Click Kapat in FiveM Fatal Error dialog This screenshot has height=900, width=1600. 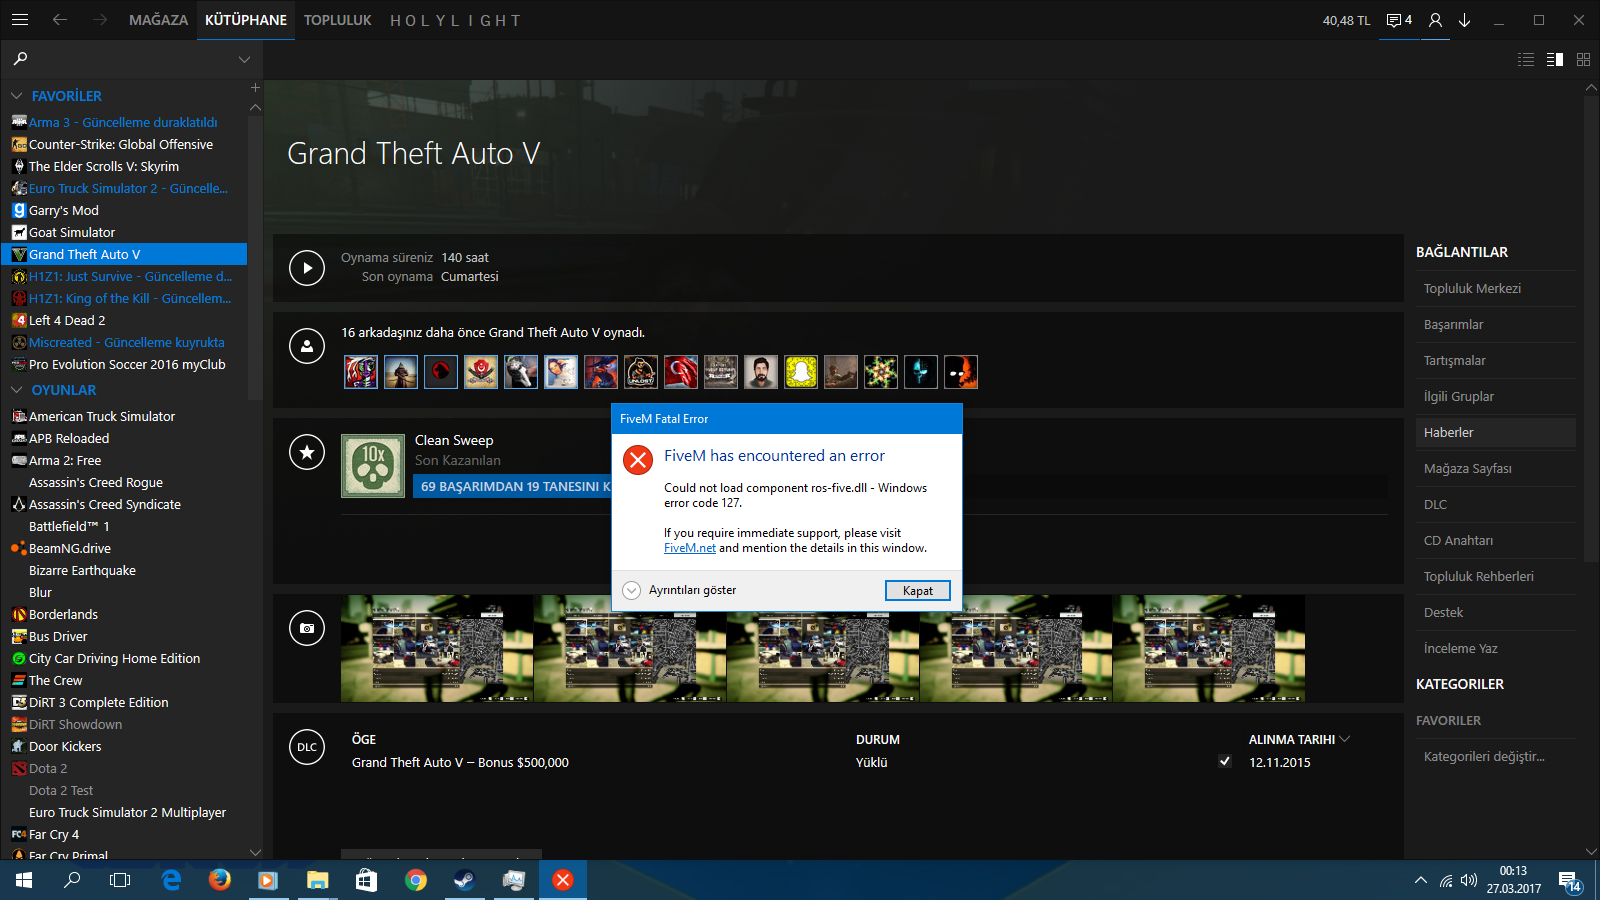click(918, 591)
